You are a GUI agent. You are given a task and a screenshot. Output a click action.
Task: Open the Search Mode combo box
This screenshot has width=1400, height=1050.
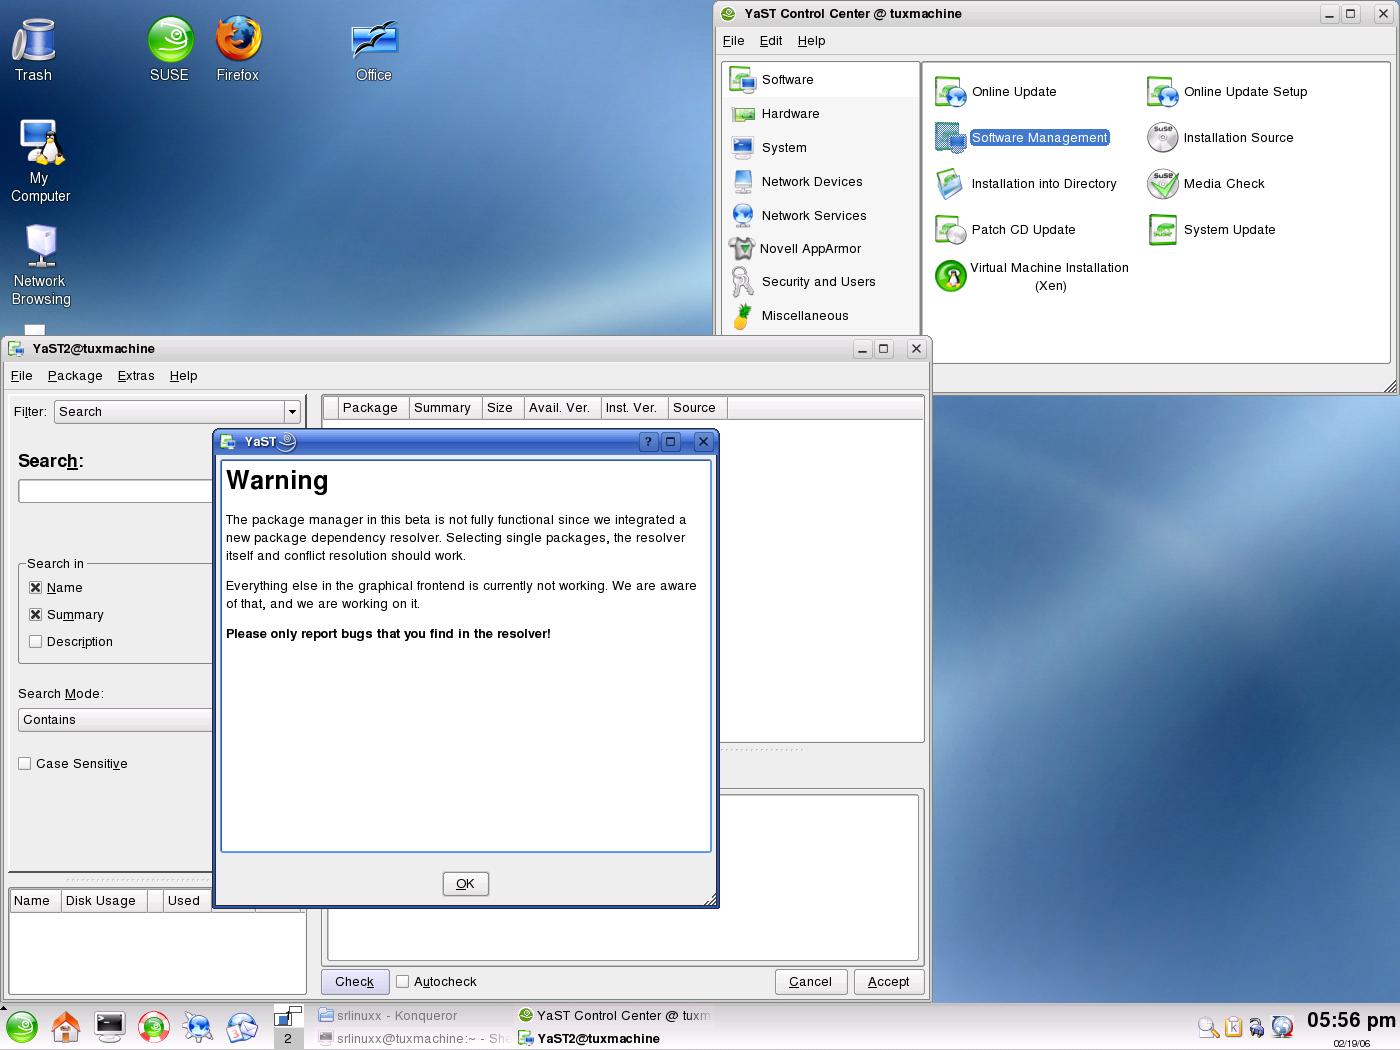coord(115,720)
